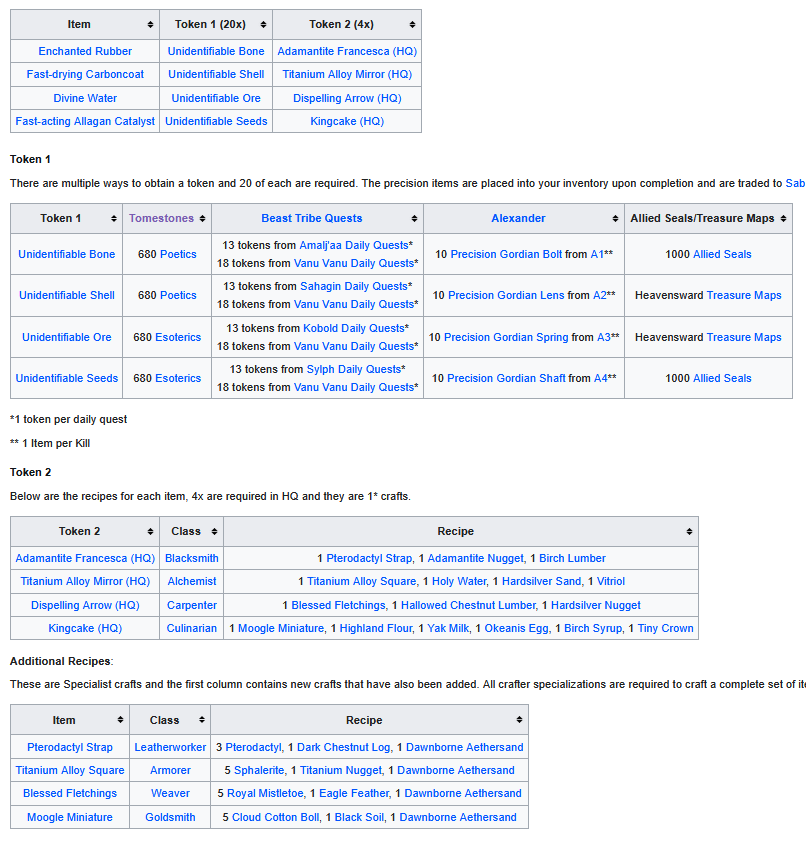Open Allied Seals link in Unidentifiable Bone row
Viewport: 806px width, 841px height.
coord(722,254)
